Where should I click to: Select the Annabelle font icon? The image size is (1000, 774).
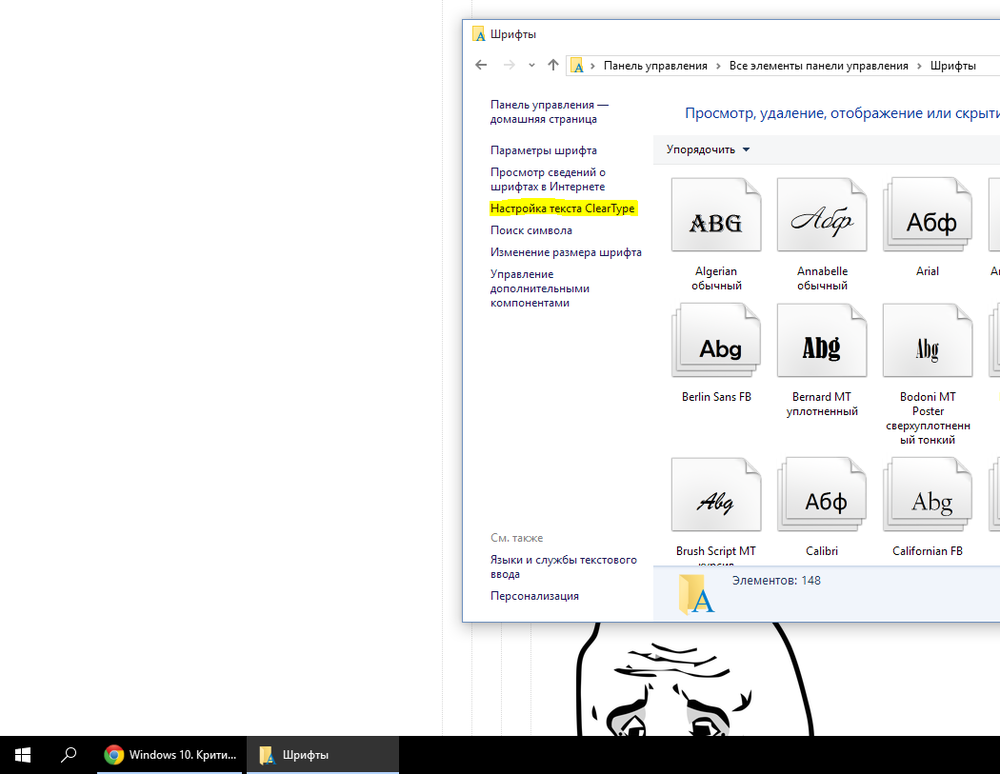pos(822,216)
